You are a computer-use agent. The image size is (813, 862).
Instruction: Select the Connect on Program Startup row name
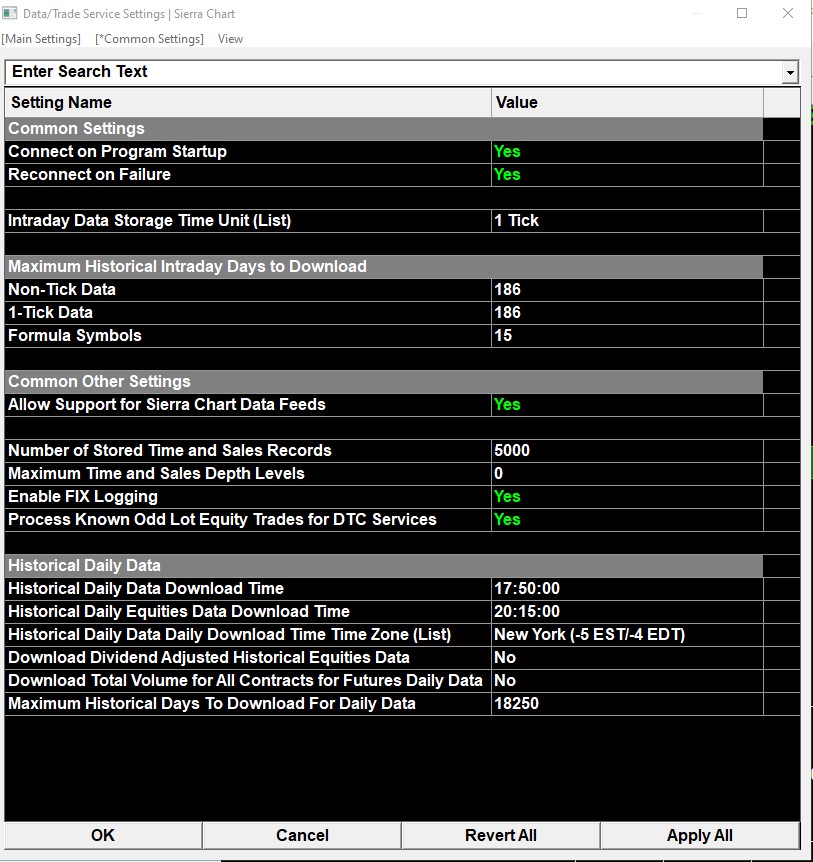pos(248,152)
